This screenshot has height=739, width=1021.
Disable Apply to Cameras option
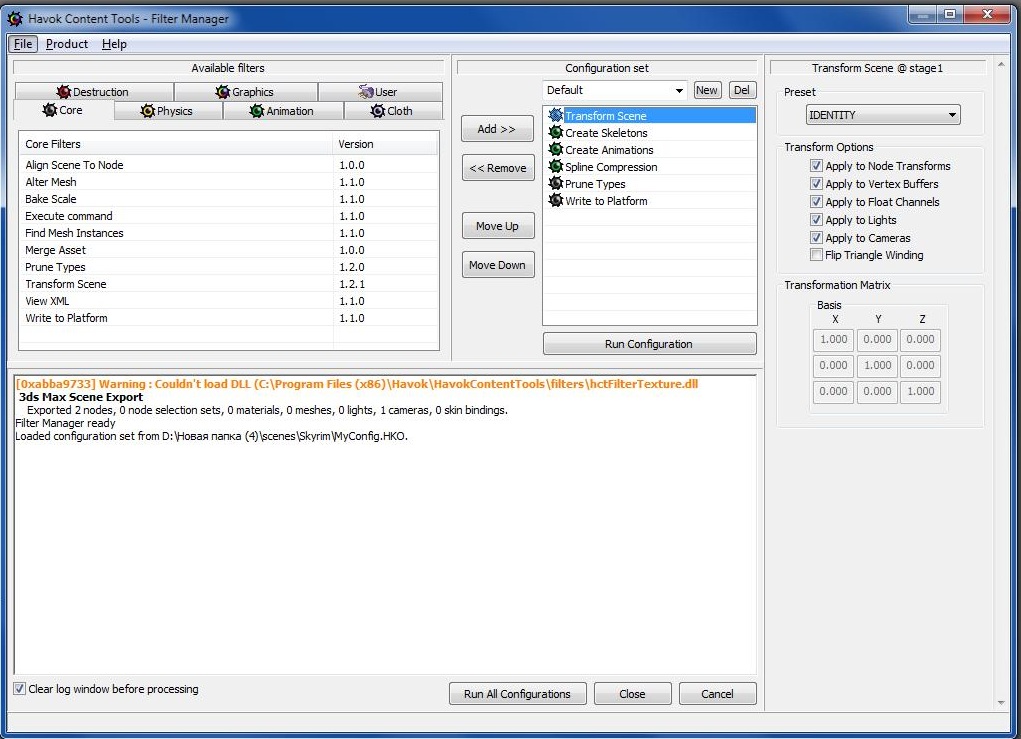click(816, 238)
